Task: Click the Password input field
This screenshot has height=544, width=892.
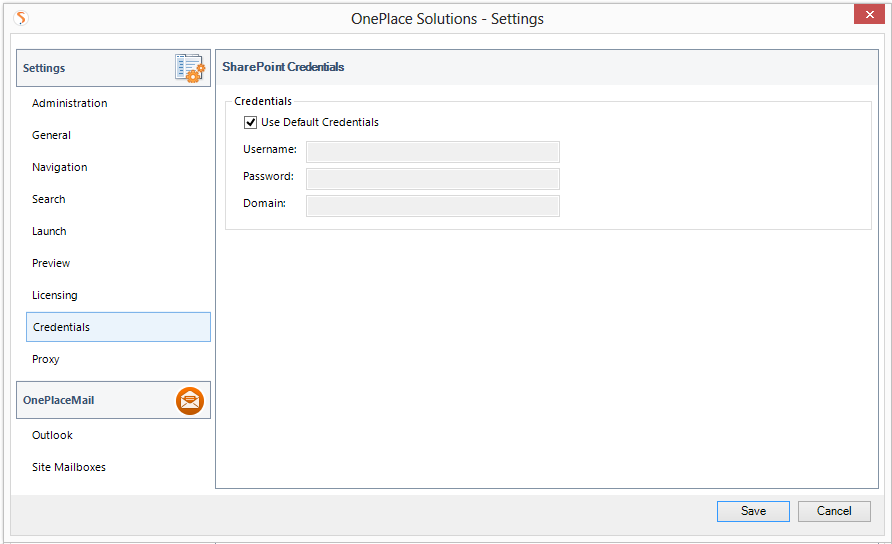Action: [x=432, y=178]
